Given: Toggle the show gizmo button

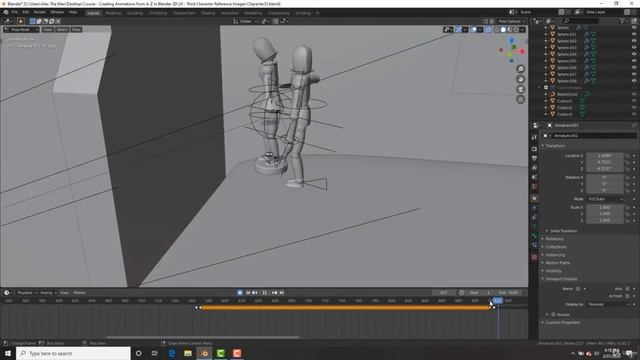Looking at the screenshot, I should point(458,29).
